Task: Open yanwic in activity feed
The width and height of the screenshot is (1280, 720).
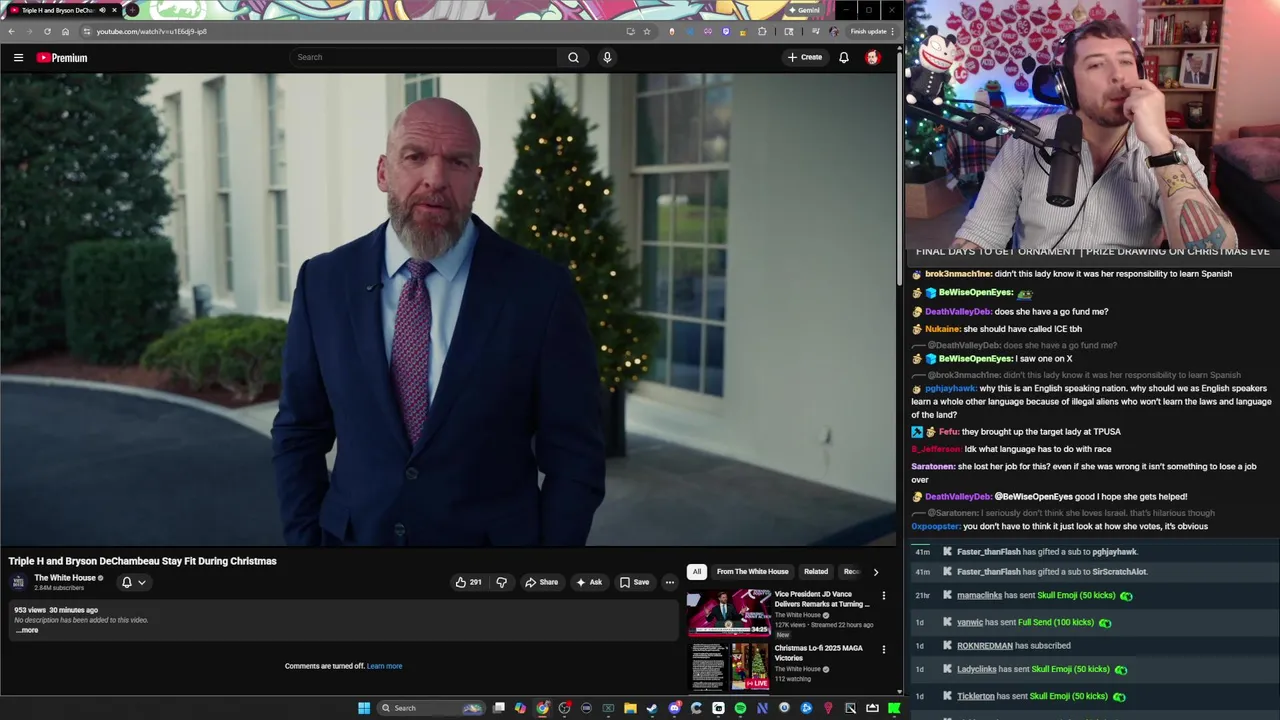Action: point(970,622)
